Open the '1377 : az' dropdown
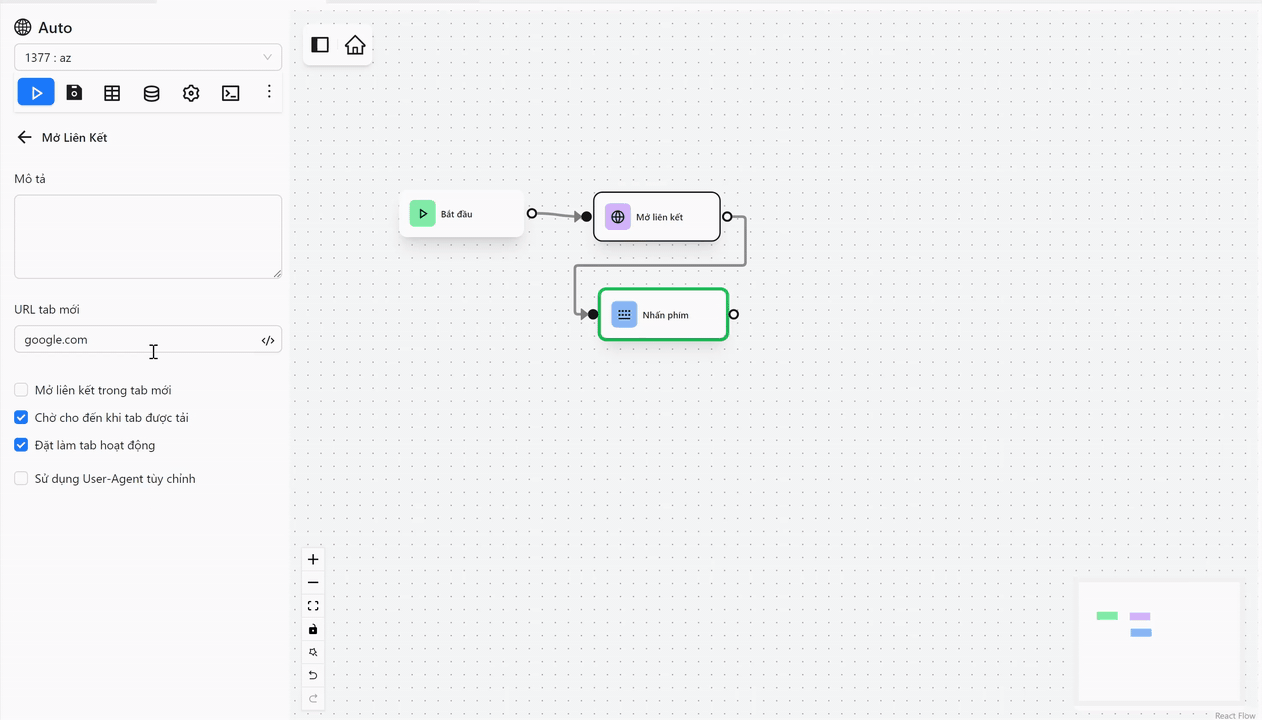Viewport: 1262px width, 720px height. [x=147, y=57]
